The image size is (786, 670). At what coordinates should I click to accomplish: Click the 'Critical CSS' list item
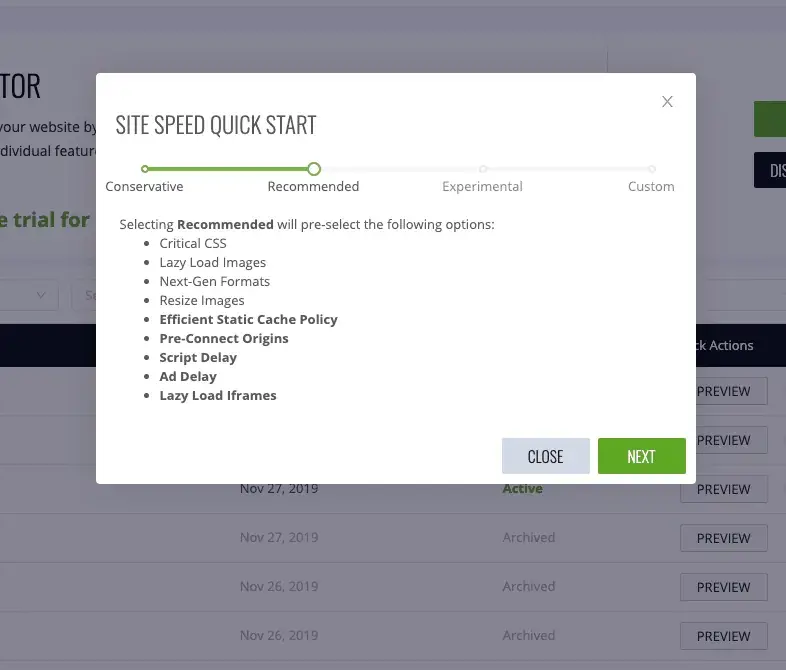[193, 243]
